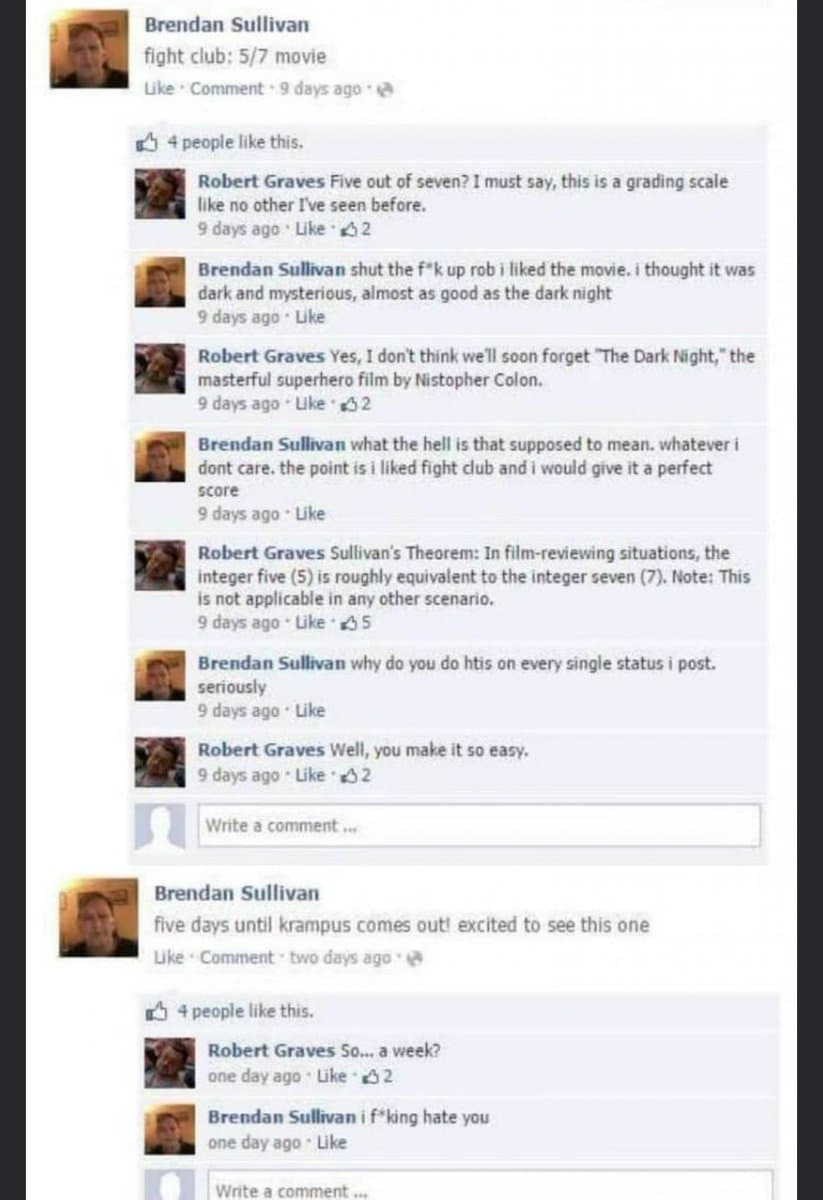Image resolution: width=823 pixels, height=1200 pixels.
Task: Click the Comment link under the krampus post
Action: point(237,958)
